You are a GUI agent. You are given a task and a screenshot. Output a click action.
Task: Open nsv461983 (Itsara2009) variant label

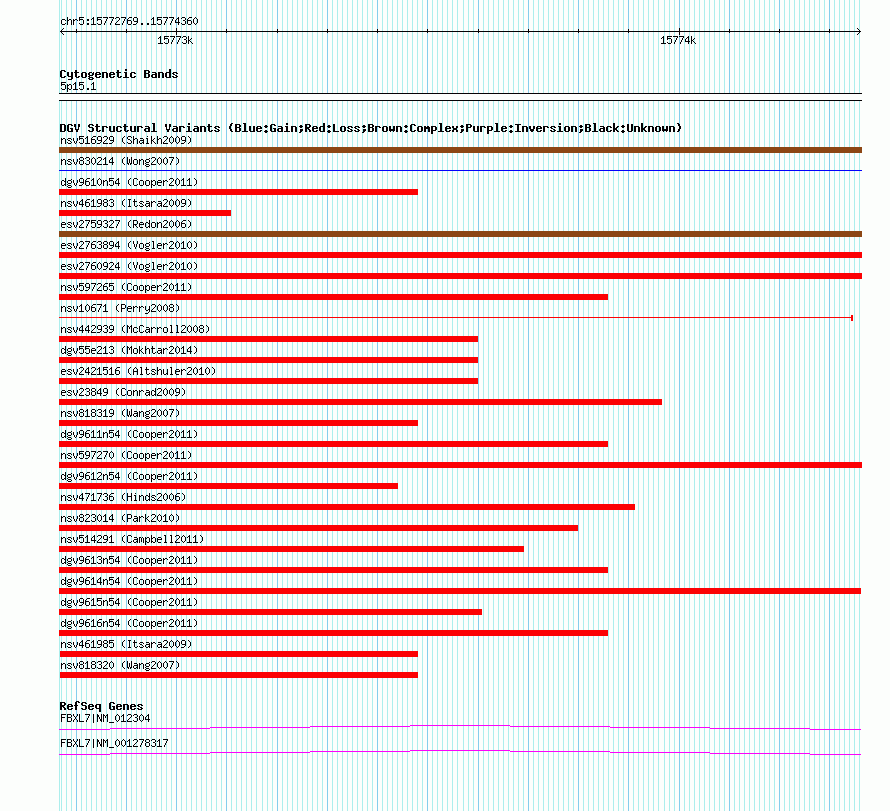pyautogui.click(x=126, y=203)
